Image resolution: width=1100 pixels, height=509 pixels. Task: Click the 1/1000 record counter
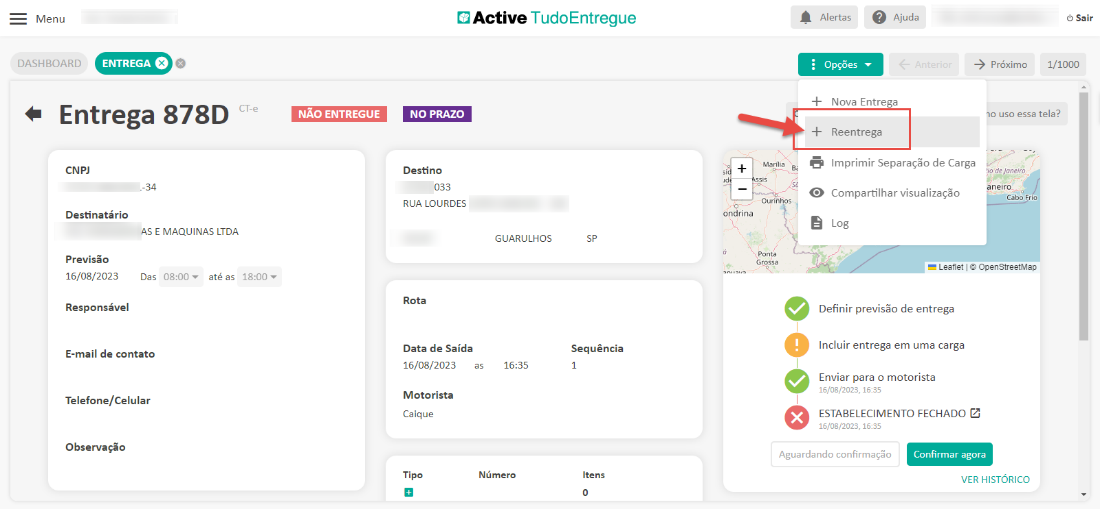pyautogui.click(x=1063, y=65)
